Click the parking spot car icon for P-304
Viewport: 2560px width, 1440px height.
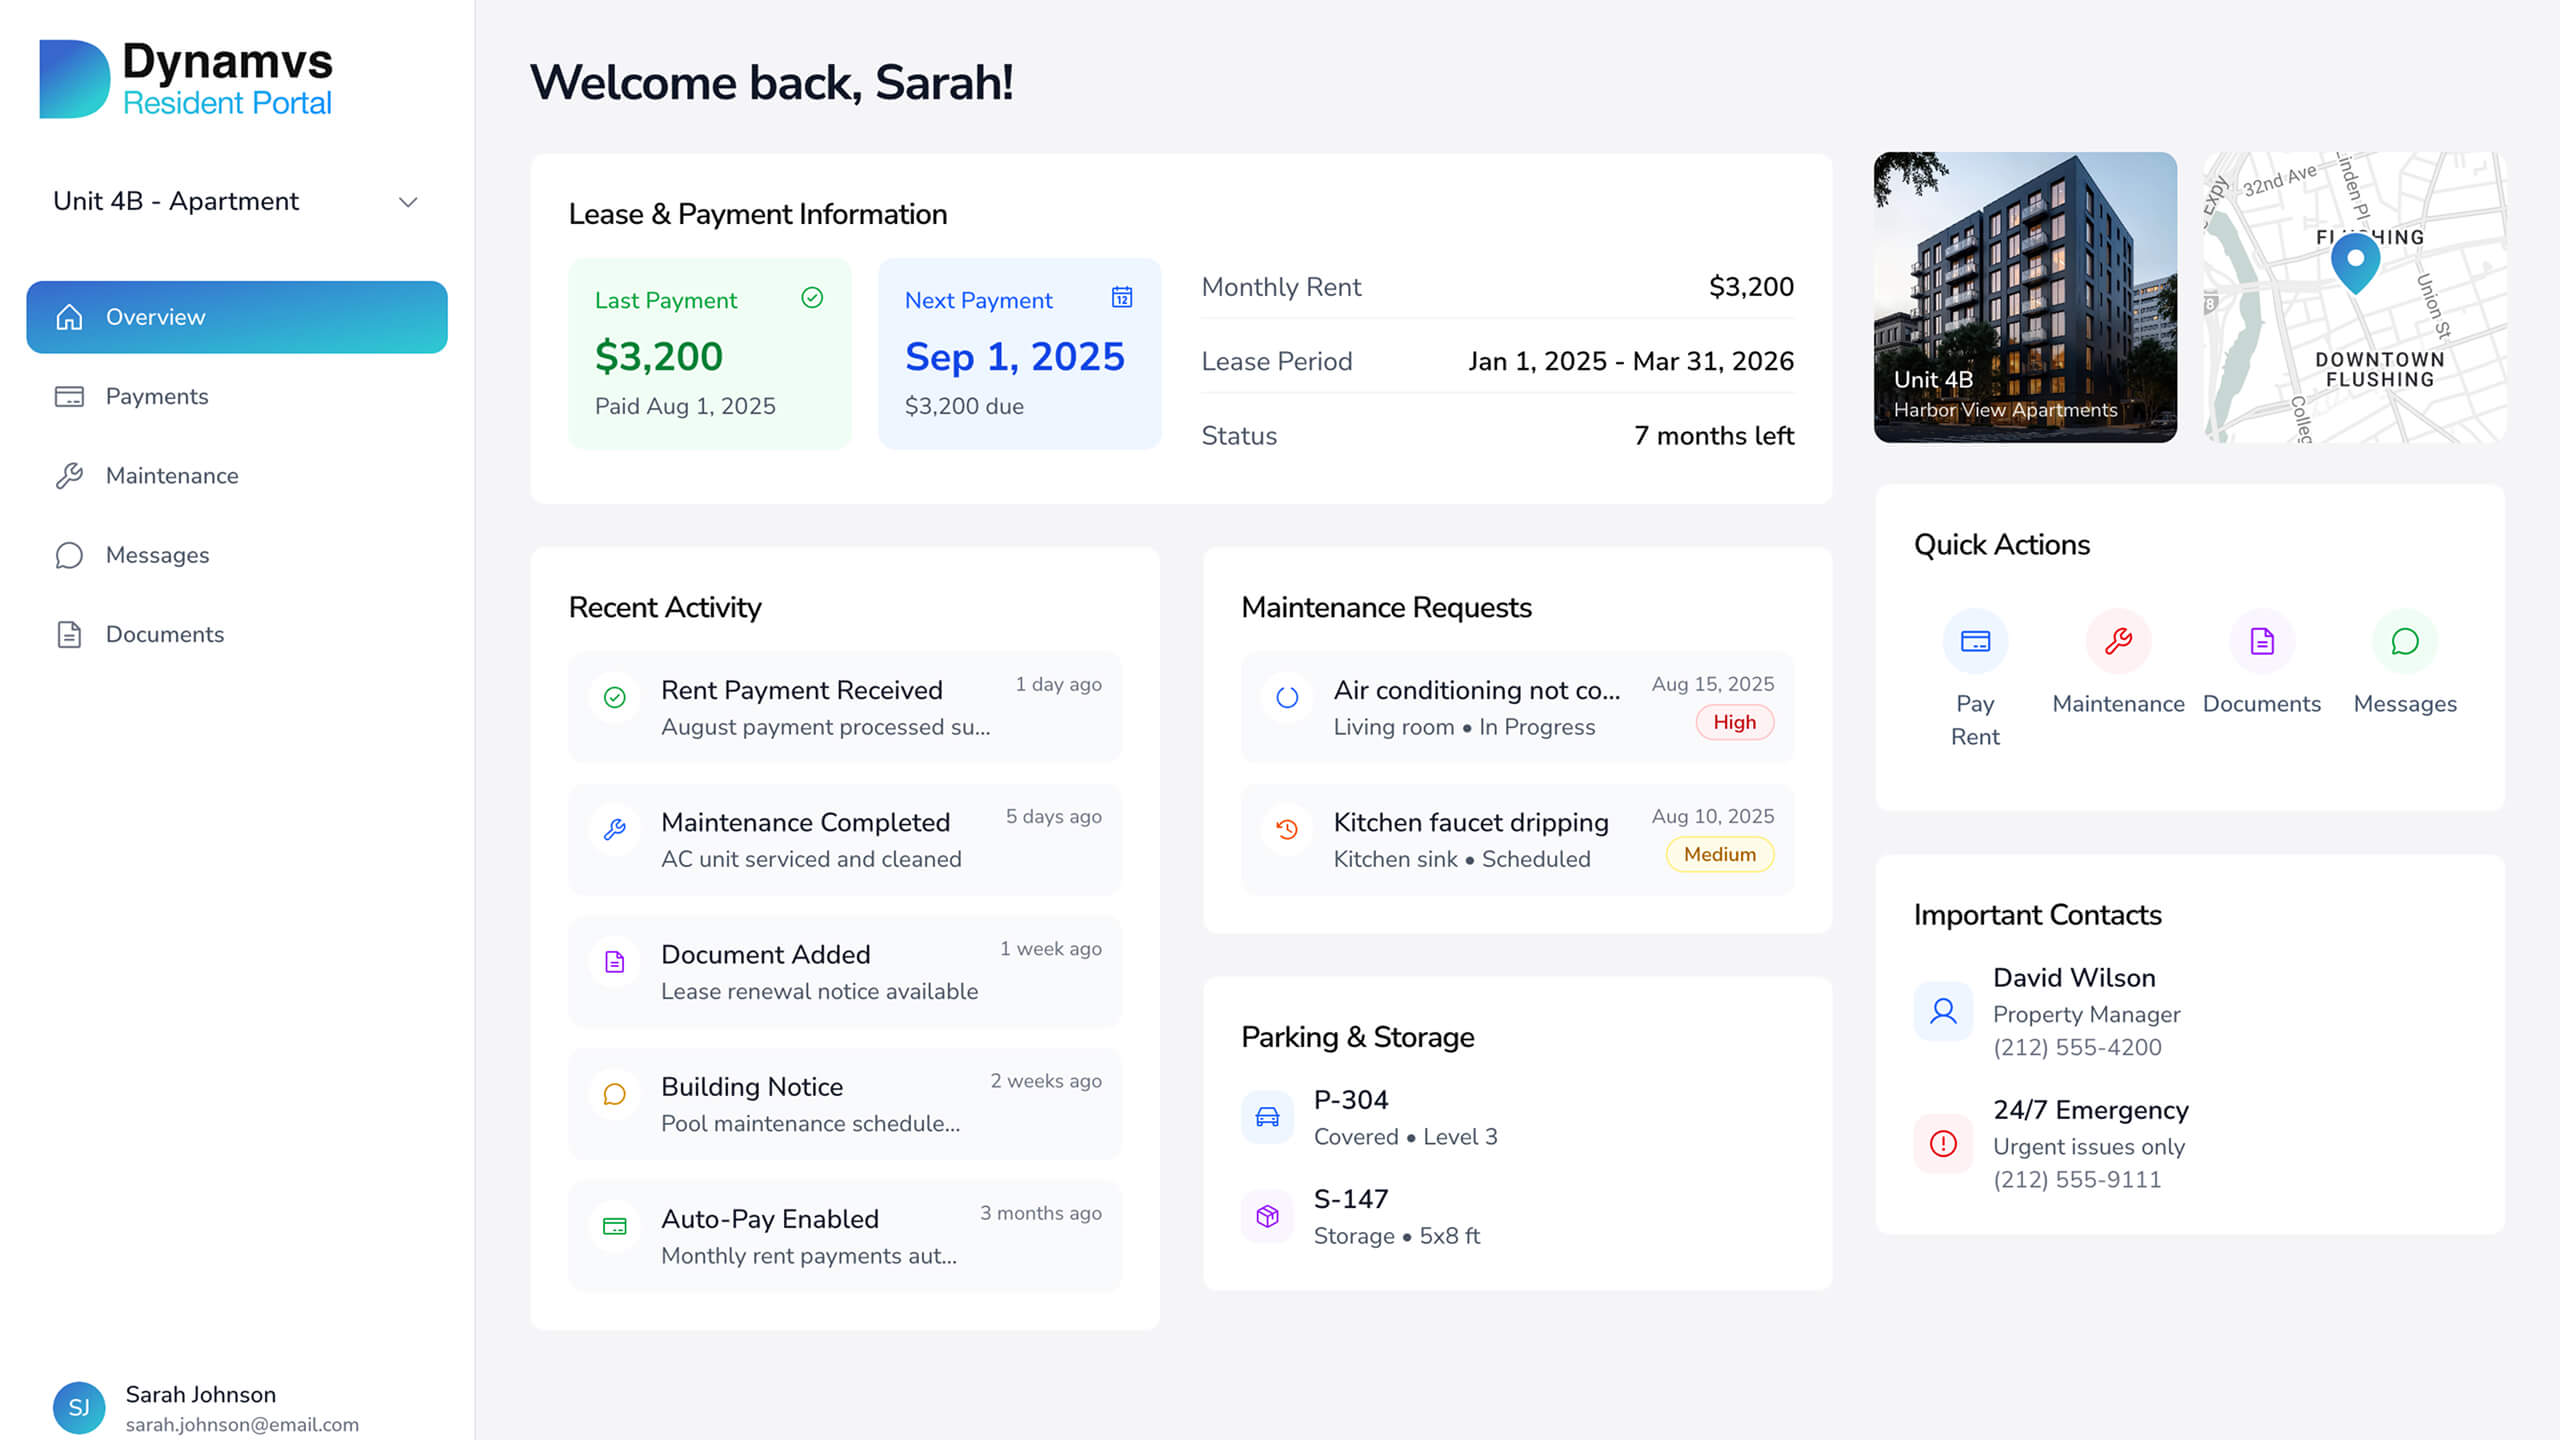pos(1266,1117)
